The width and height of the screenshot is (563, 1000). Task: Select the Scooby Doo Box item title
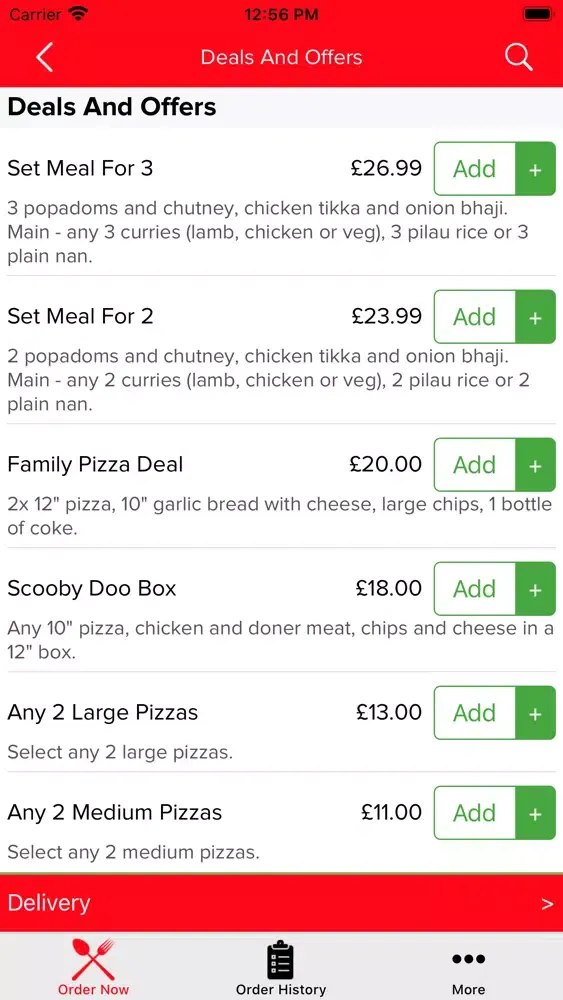tap(92, 588)
